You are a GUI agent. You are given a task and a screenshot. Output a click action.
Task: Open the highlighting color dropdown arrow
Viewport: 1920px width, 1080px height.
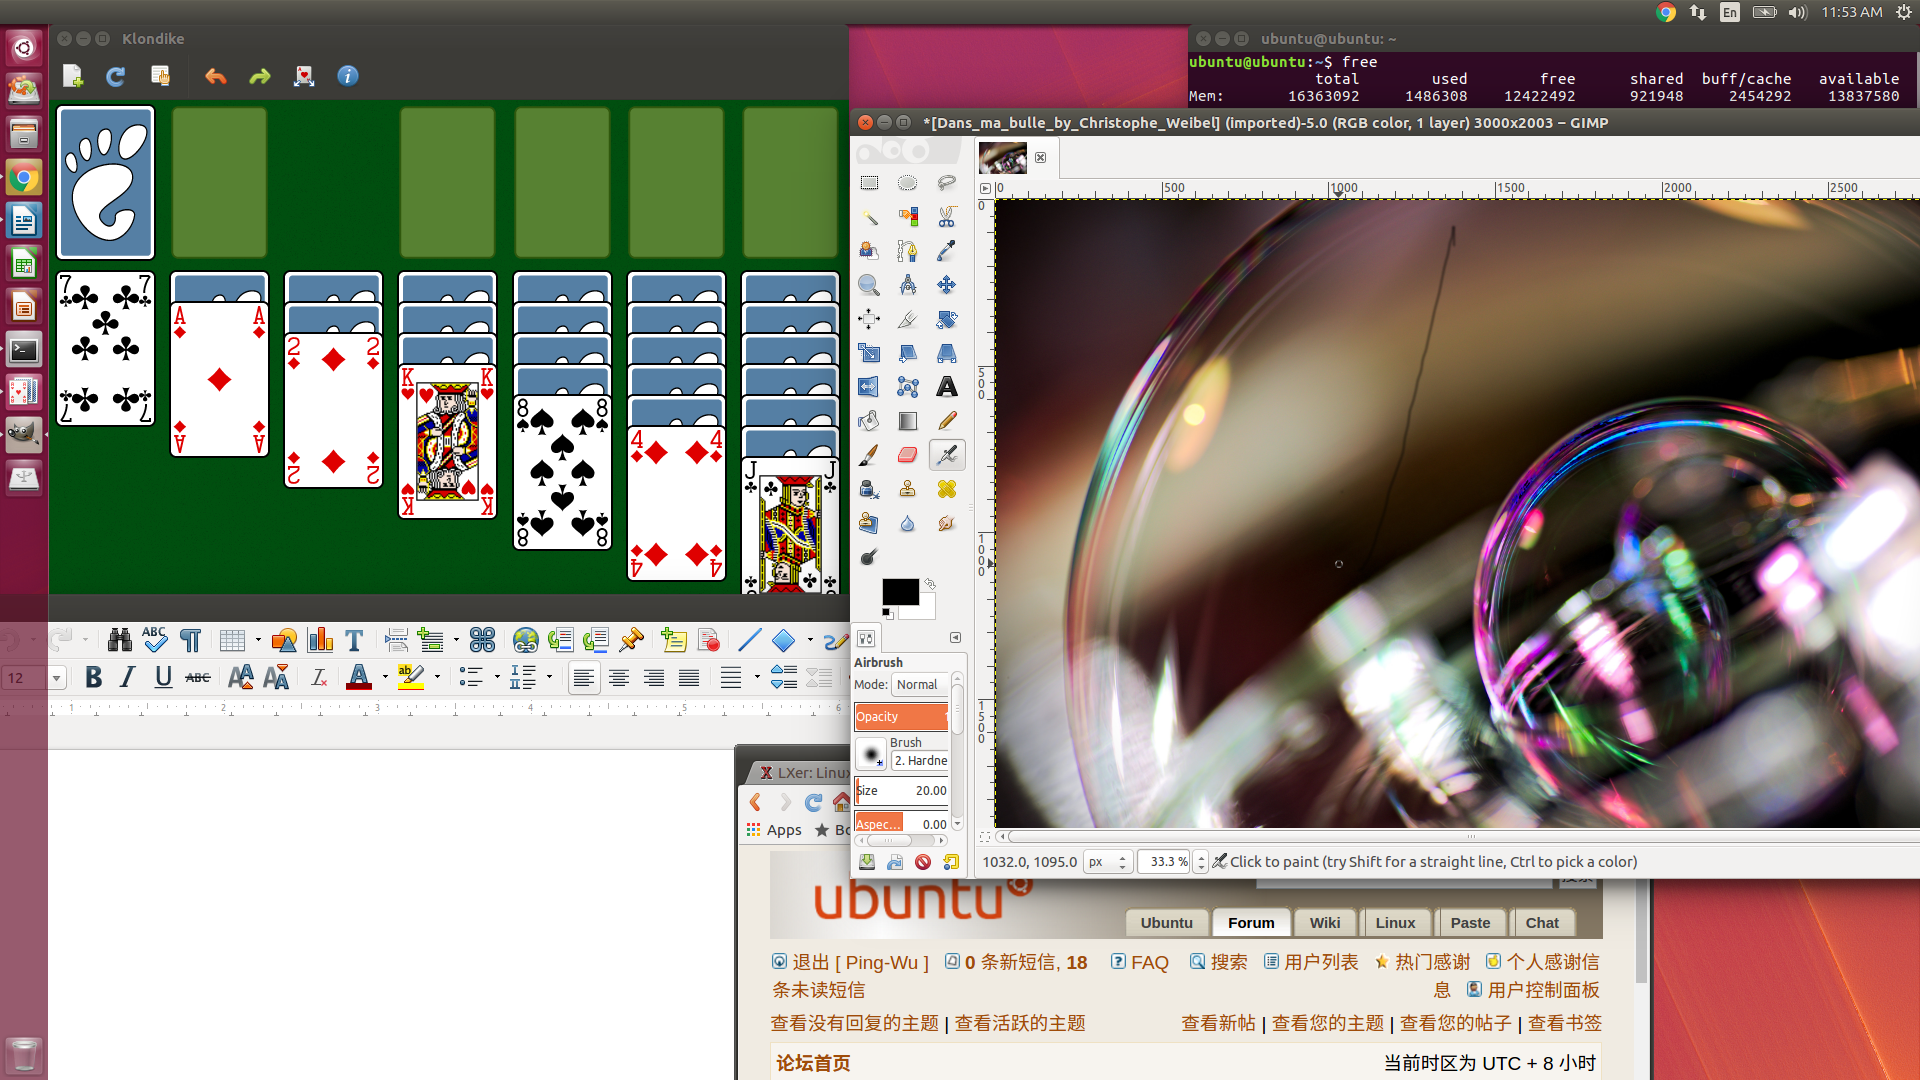(437, 678)
